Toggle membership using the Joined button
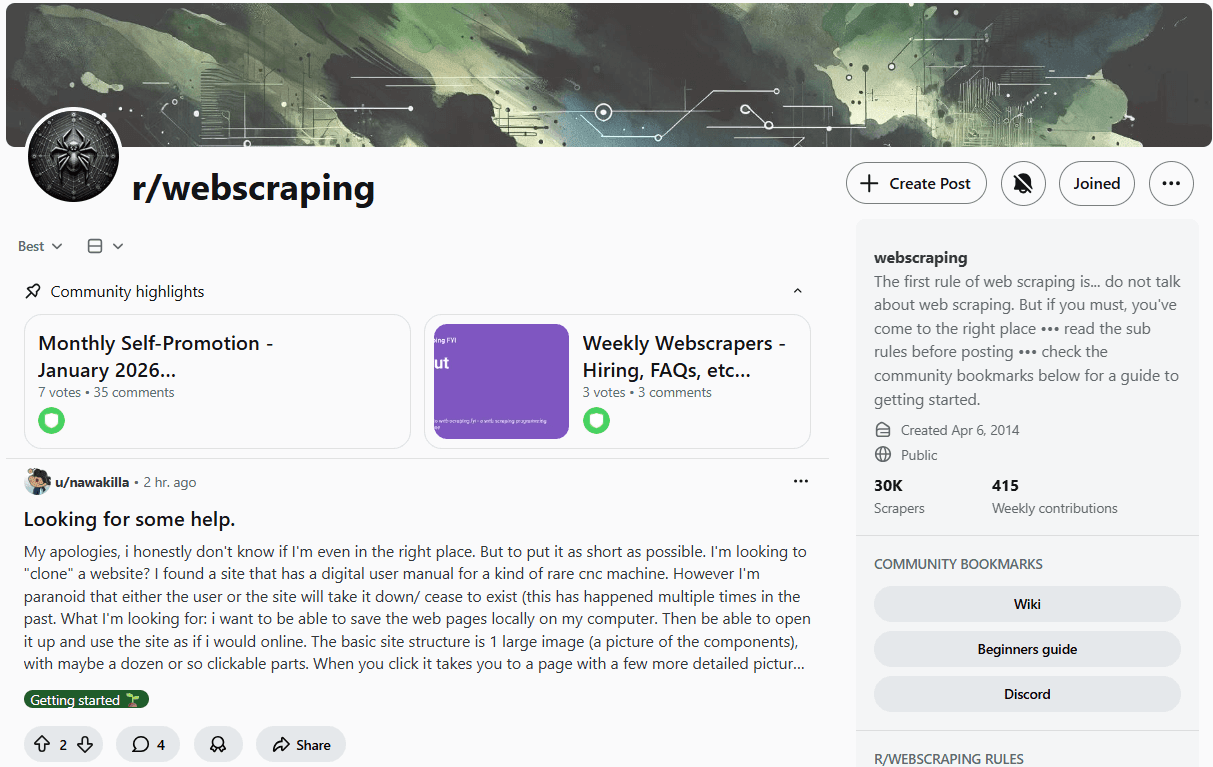The height and width of the screenshot is (767, 1213). click(1097, 183)
